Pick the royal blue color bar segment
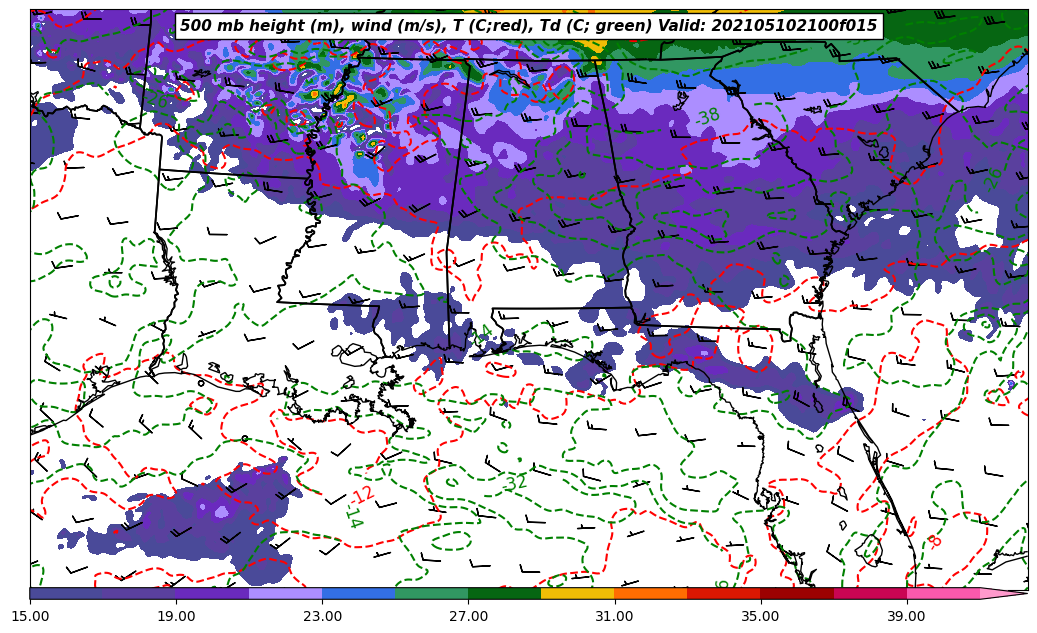Viewport: 1037px width, 633px height. [358, 593]
